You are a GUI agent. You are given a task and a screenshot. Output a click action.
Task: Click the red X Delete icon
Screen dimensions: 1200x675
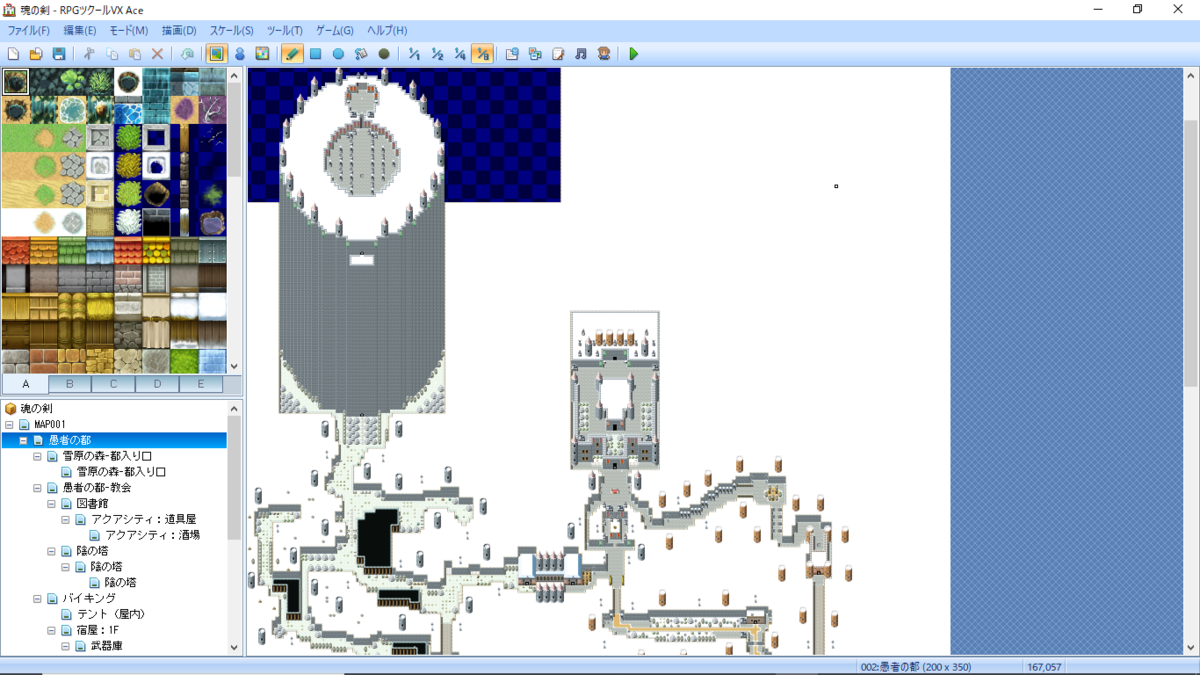point(157,54)
